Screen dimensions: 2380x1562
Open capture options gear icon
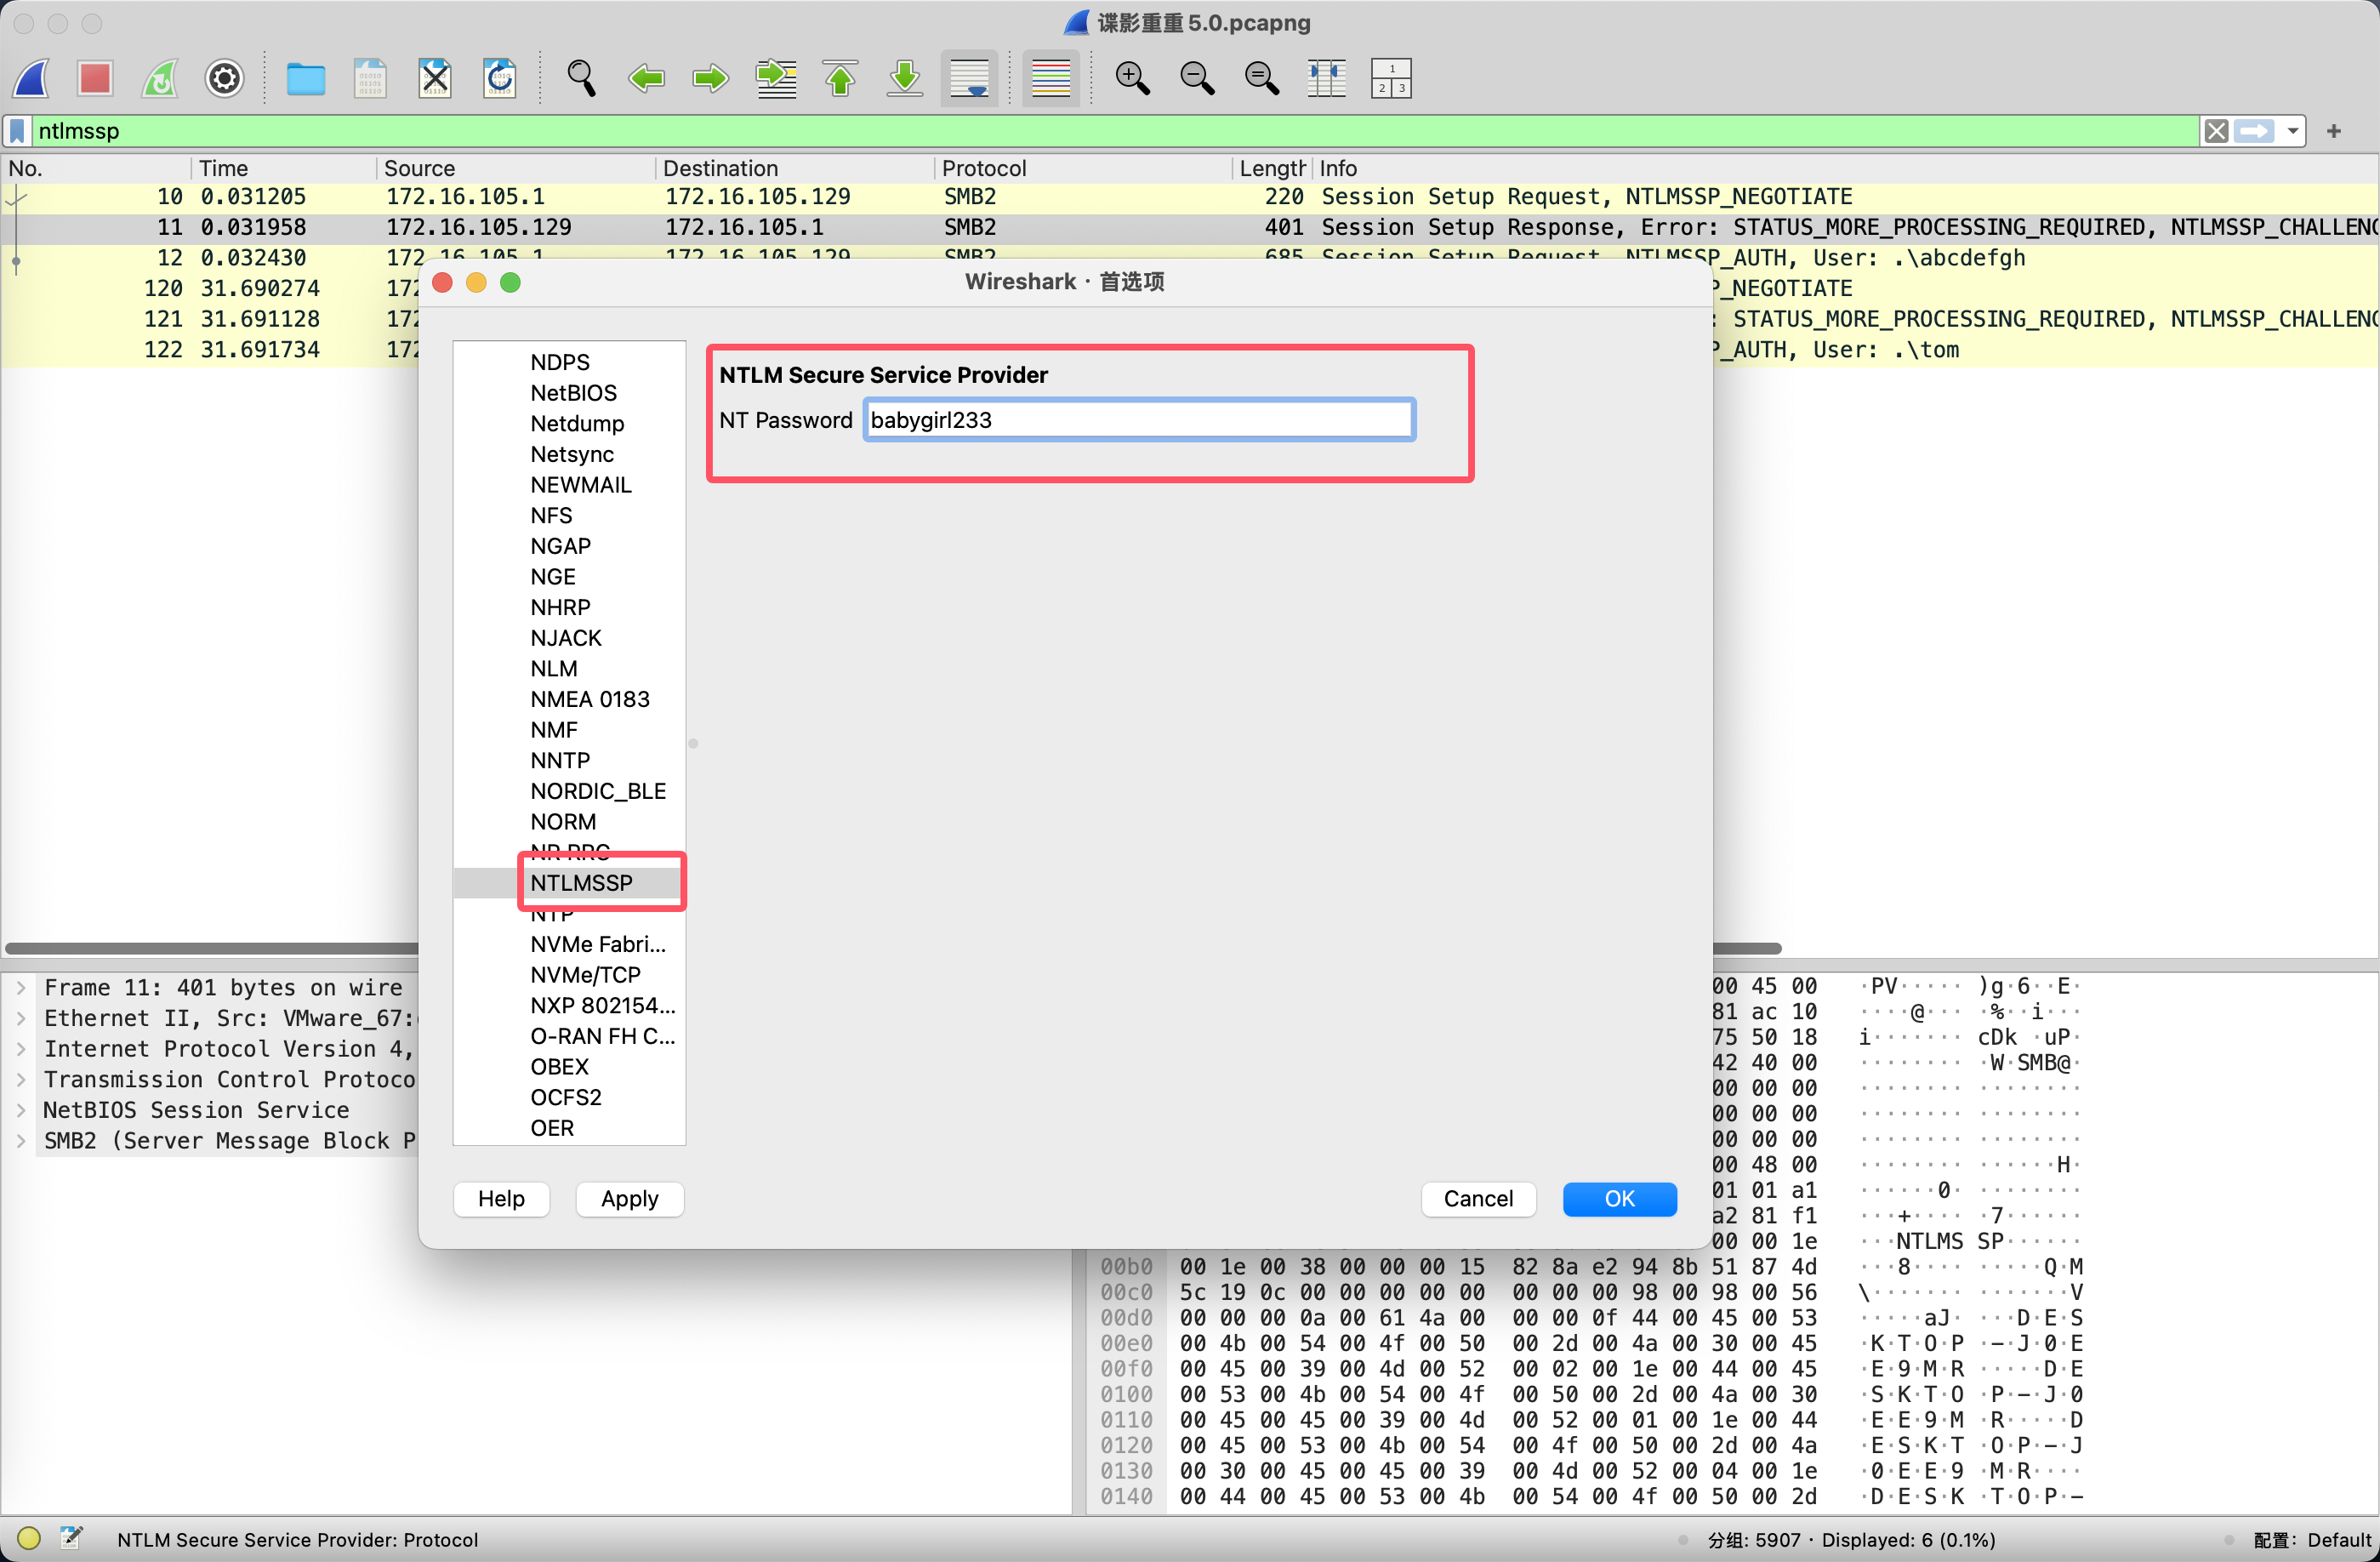[224, 78]
